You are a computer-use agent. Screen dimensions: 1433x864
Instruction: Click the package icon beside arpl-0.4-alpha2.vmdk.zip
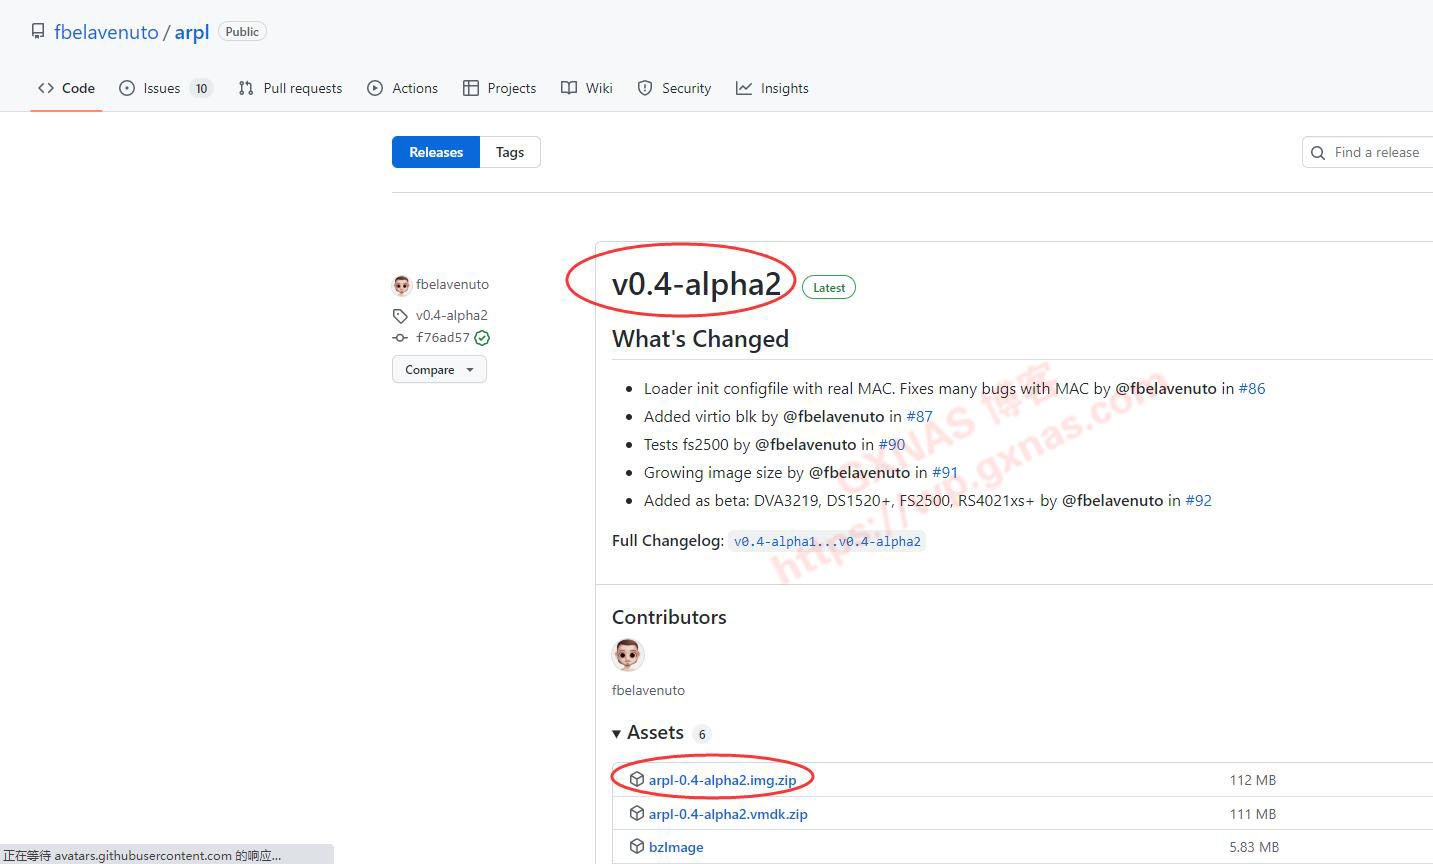pos(636,813)
